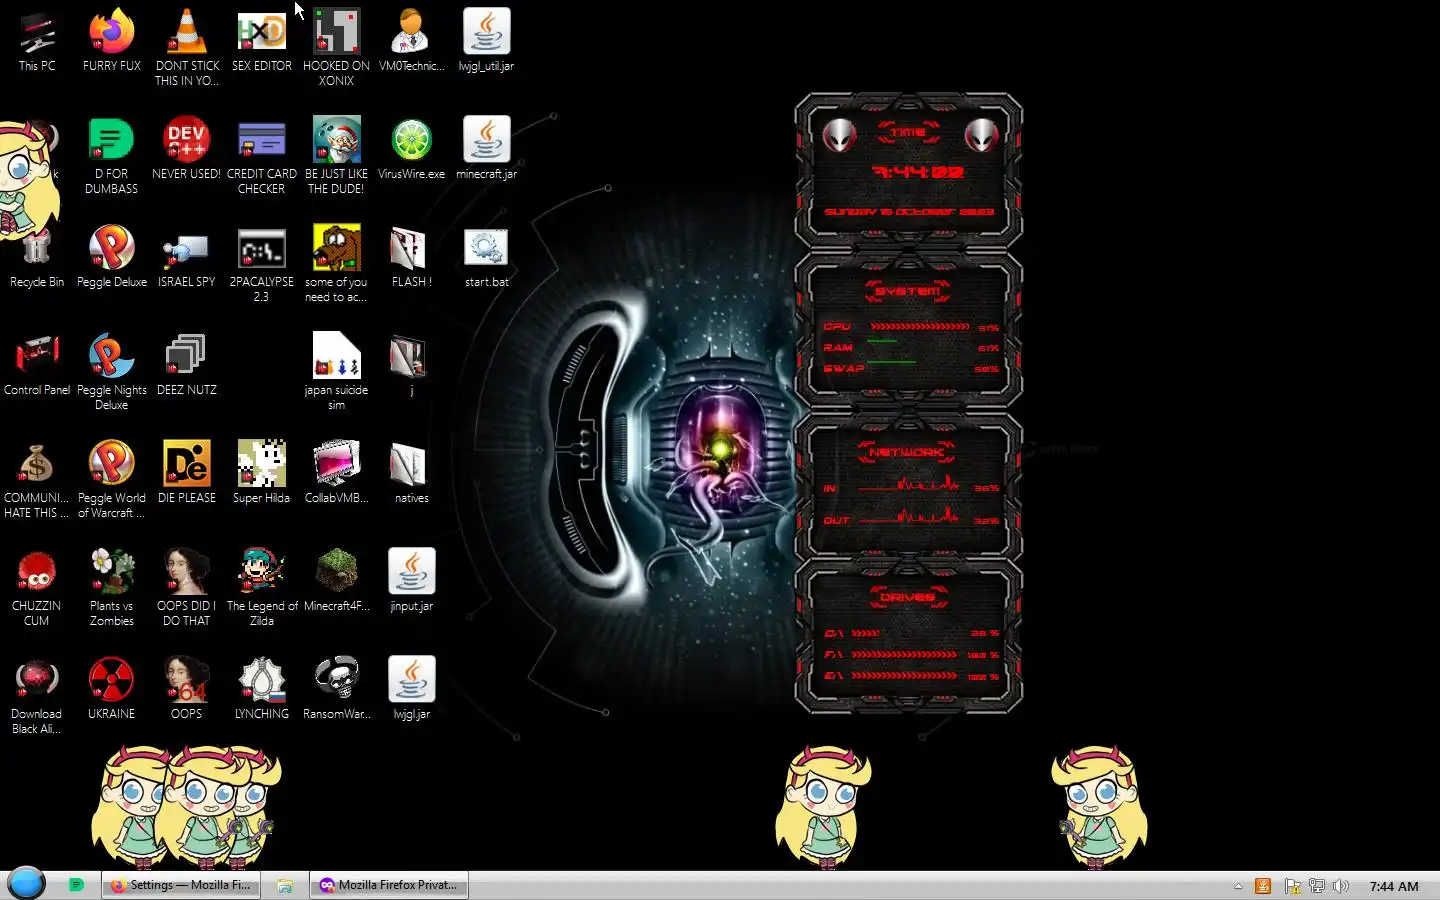The width and height of the screenshot is (1440, 900).
Task: Click the right alien head on Time widget
Action: [x=981, y=135]
